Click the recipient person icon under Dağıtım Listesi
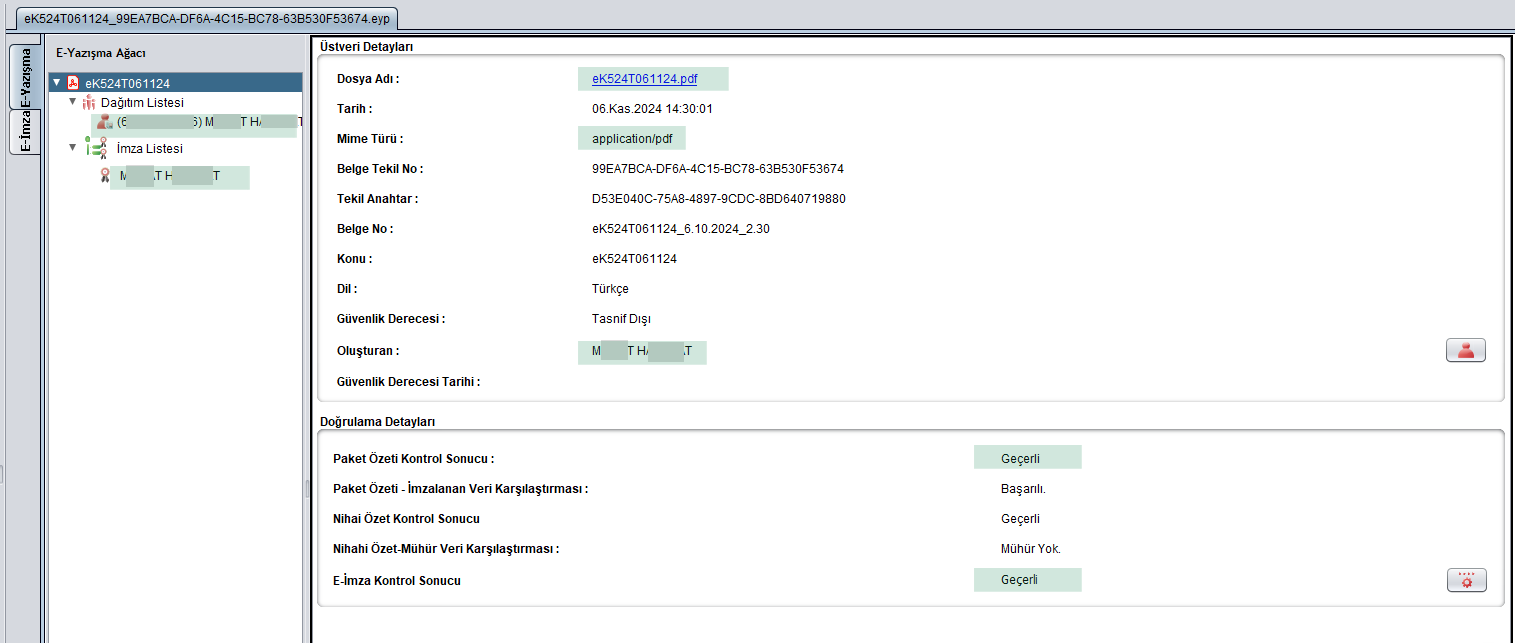1515x643 pixels. pyautogui.click(x=105, y=122)
